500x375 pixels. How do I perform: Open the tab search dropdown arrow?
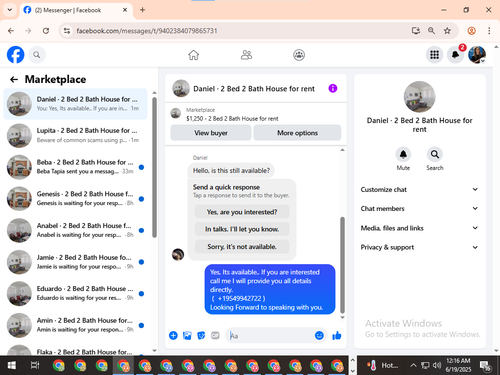tap(10, 10)
